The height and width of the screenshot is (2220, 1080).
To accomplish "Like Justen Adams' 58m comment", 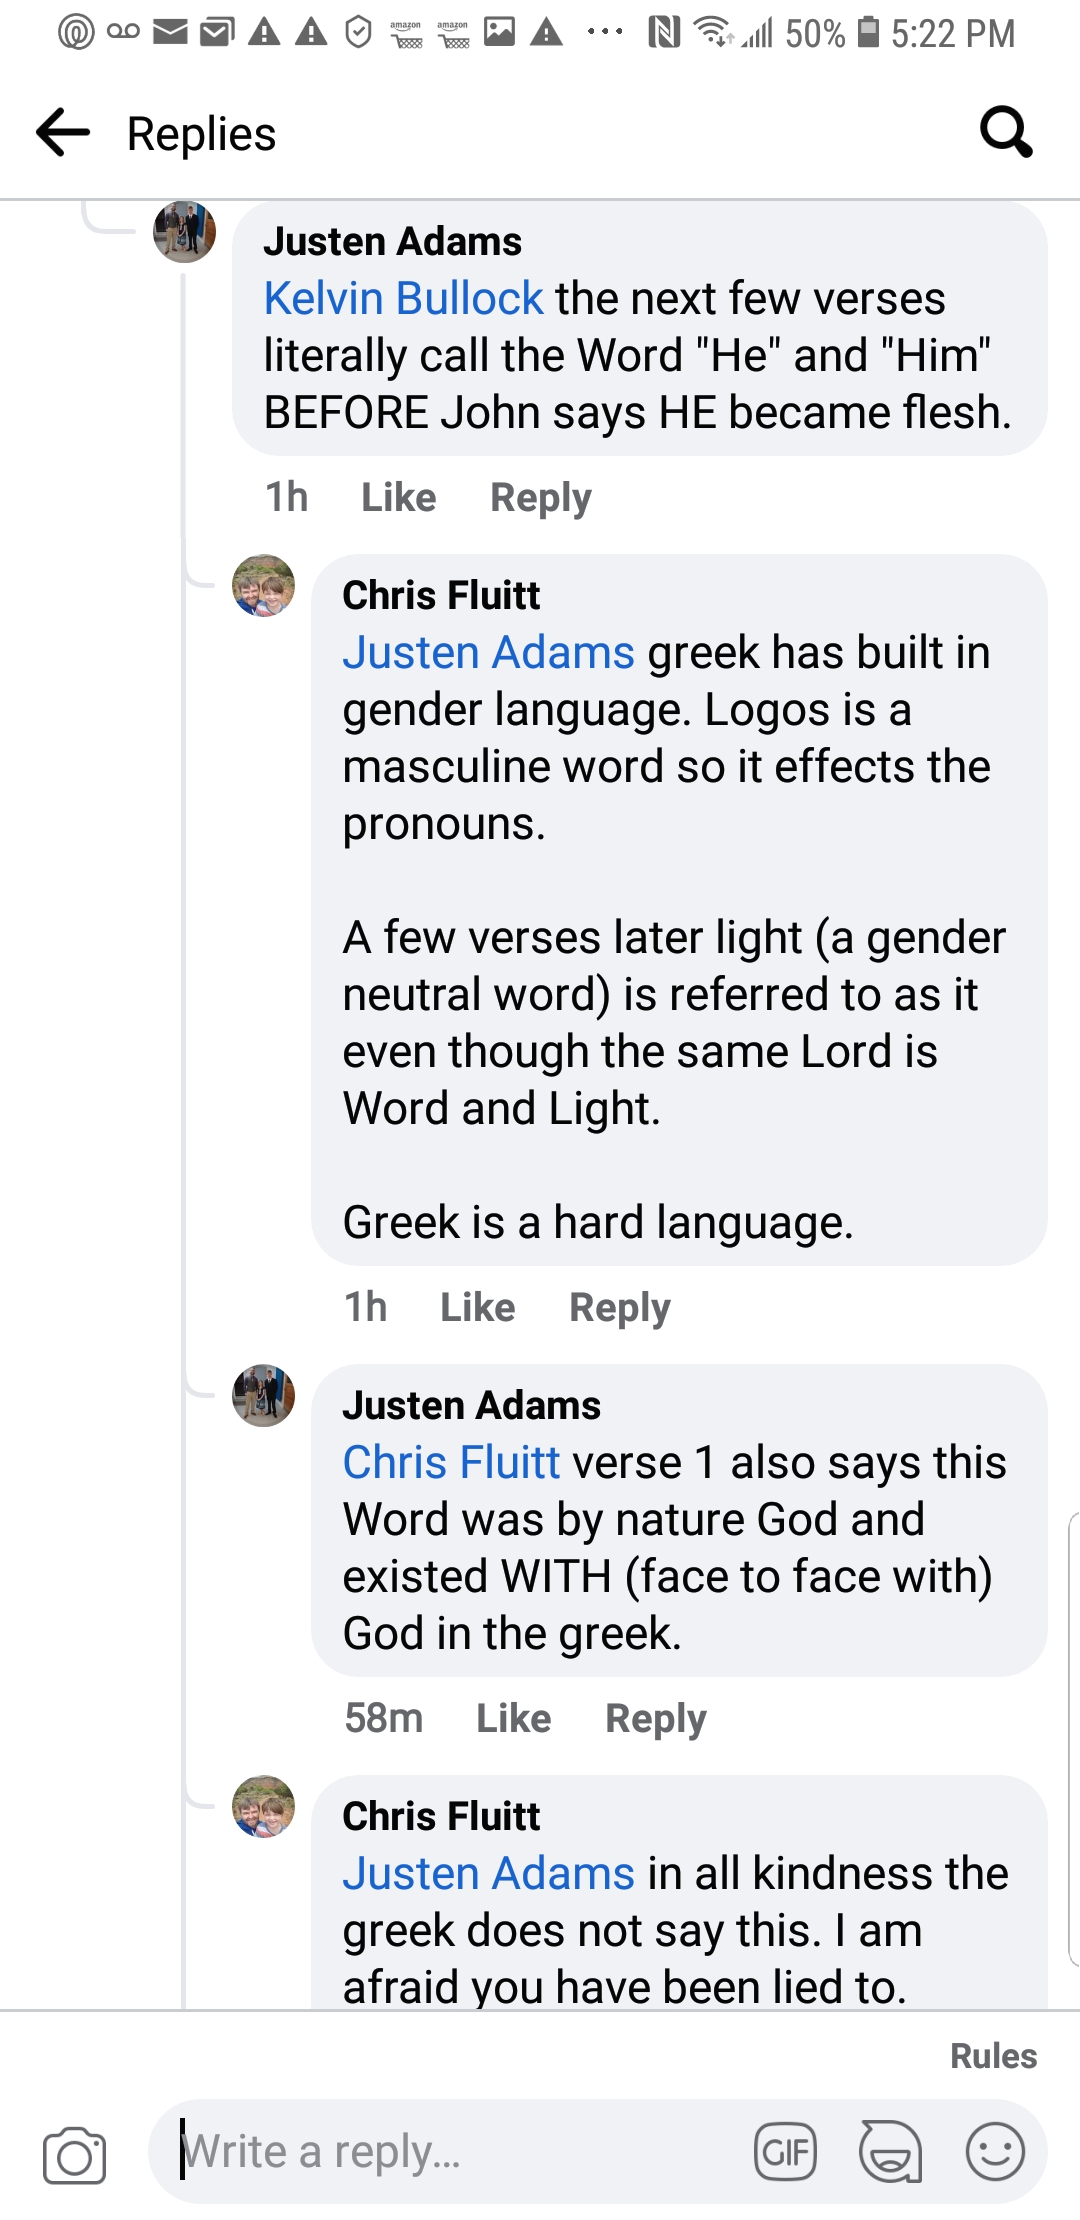I will (x=513, y=1718).
